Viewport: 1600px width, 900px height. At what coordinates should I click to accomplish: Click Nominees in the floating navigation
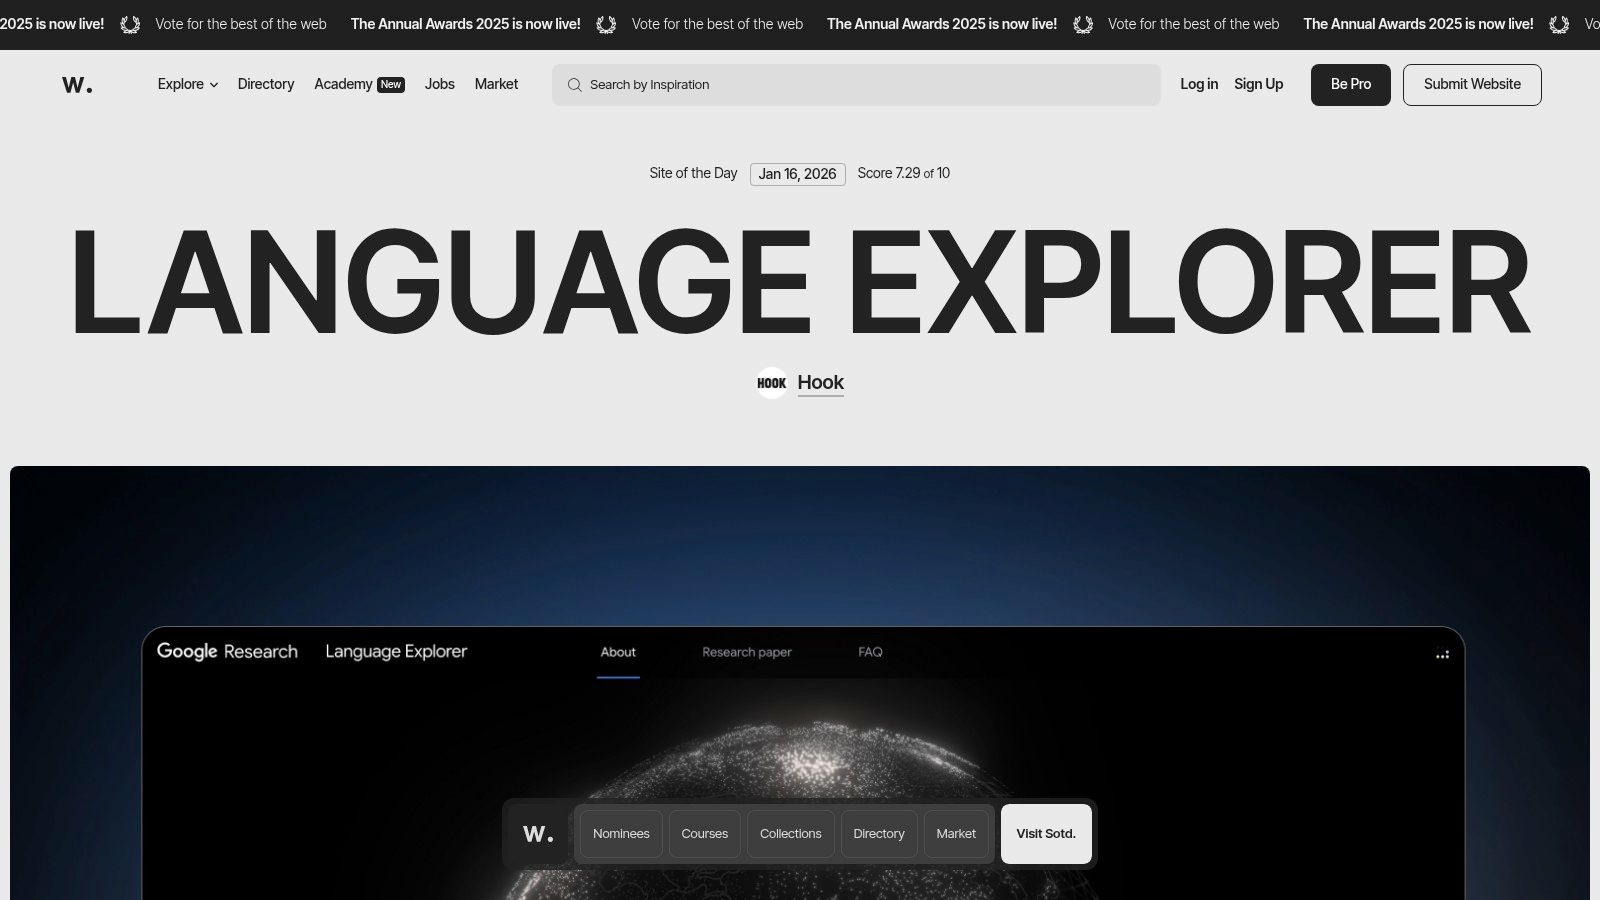pyautogui.click(x=621, y=833)
